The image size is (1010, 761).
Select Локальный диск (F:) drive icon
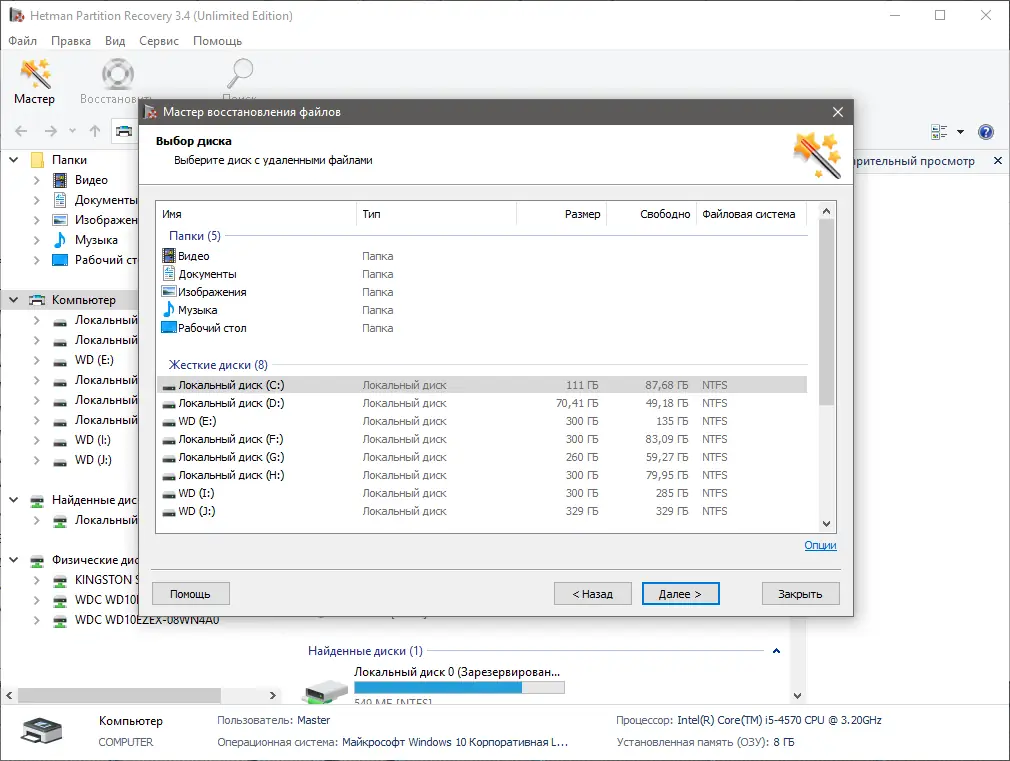tap(169, 440)
